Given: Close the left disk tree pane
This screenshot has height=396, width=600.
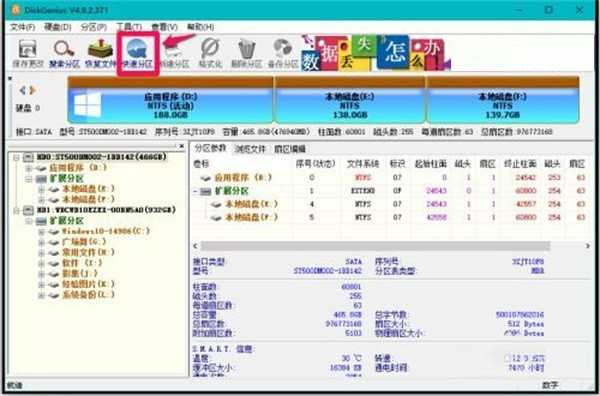Looking at the screenshot, I should tap(182, 146).
